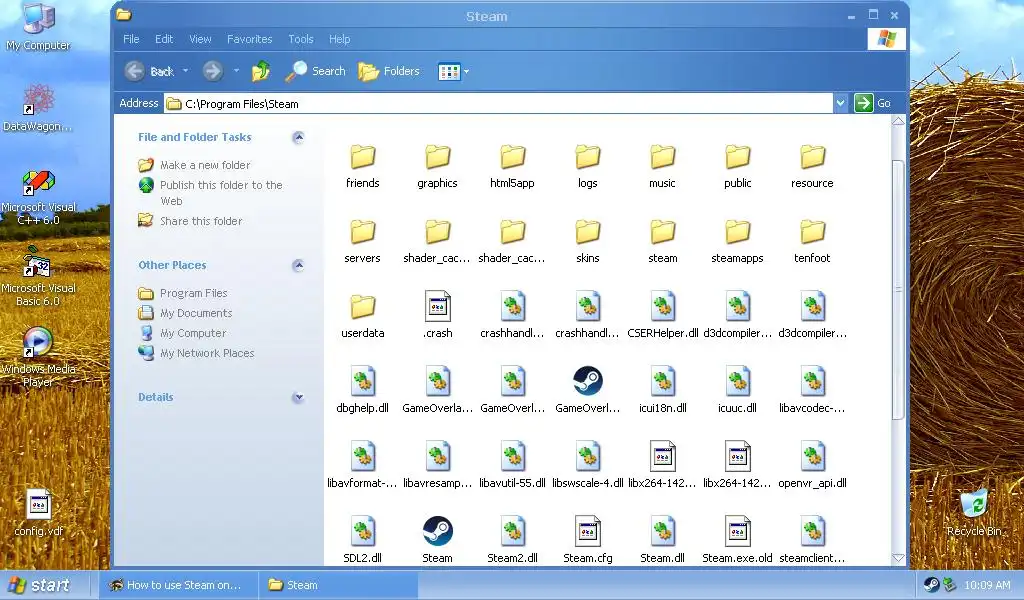Open the logs folder

(x=588, y=166)
